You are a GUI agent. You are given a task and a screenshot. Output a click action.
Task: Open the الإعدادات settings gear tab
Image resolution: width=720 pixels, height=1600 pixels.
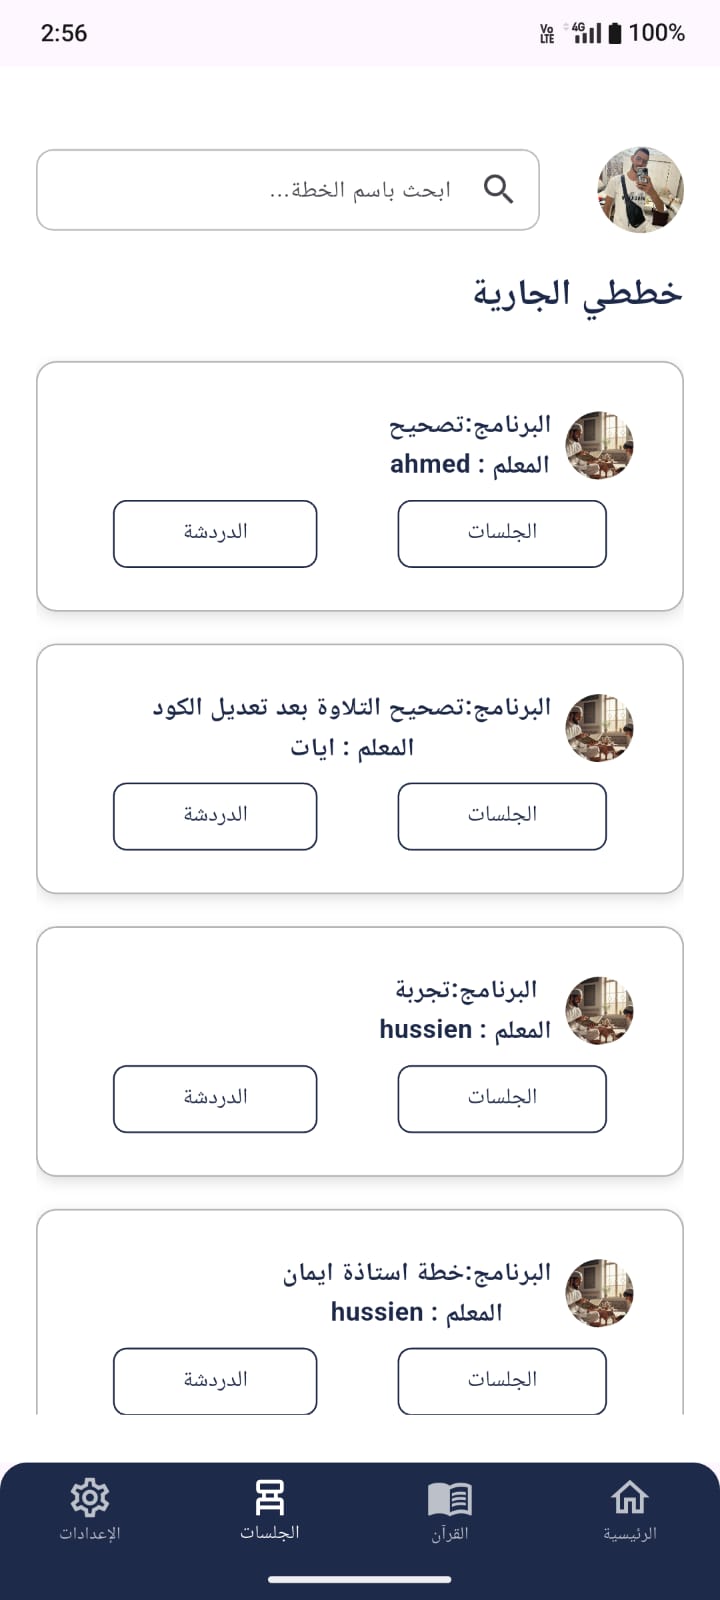pos(90,1510)
